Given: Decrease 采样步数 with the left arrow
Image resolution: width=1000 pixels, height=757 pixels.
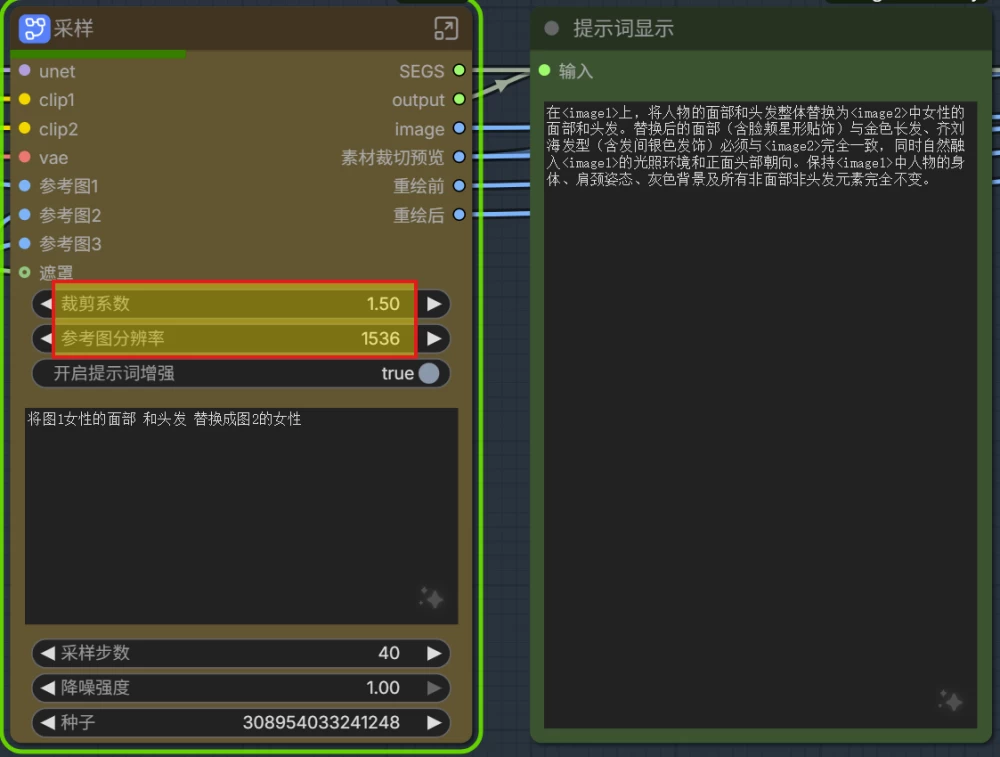Looking at the screenshot, I should (47, 653).
